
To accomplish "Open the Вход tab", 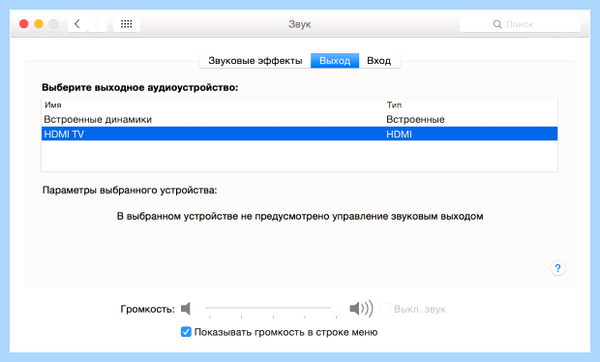I will (x=379, y=61).
